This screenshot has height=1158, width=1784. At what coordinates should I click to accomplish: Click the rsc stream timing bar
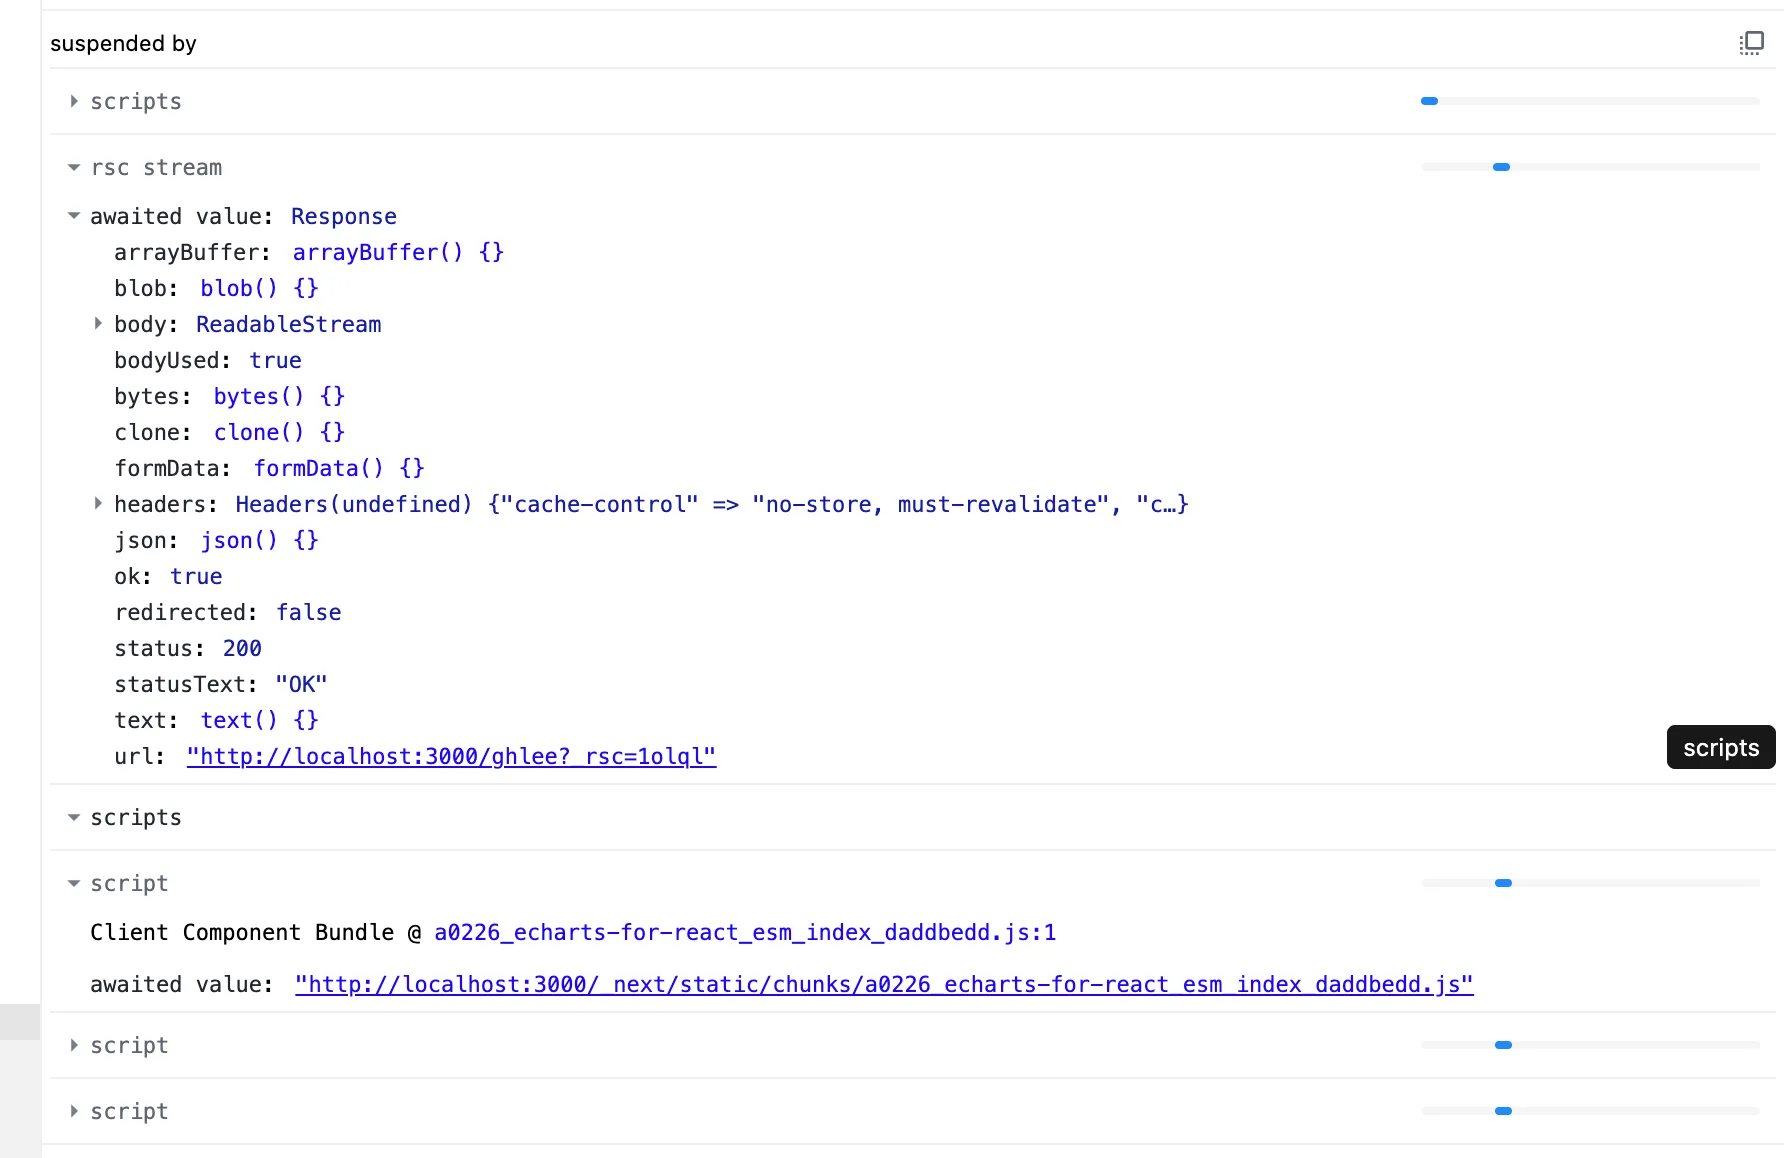coord(1589,168)
